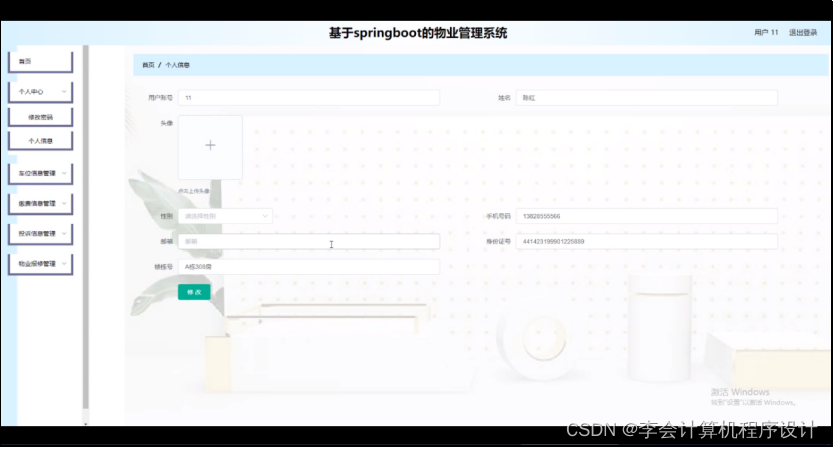Click the 手机号码 phone field
The image size is (834, 449).
coord(646,217)
